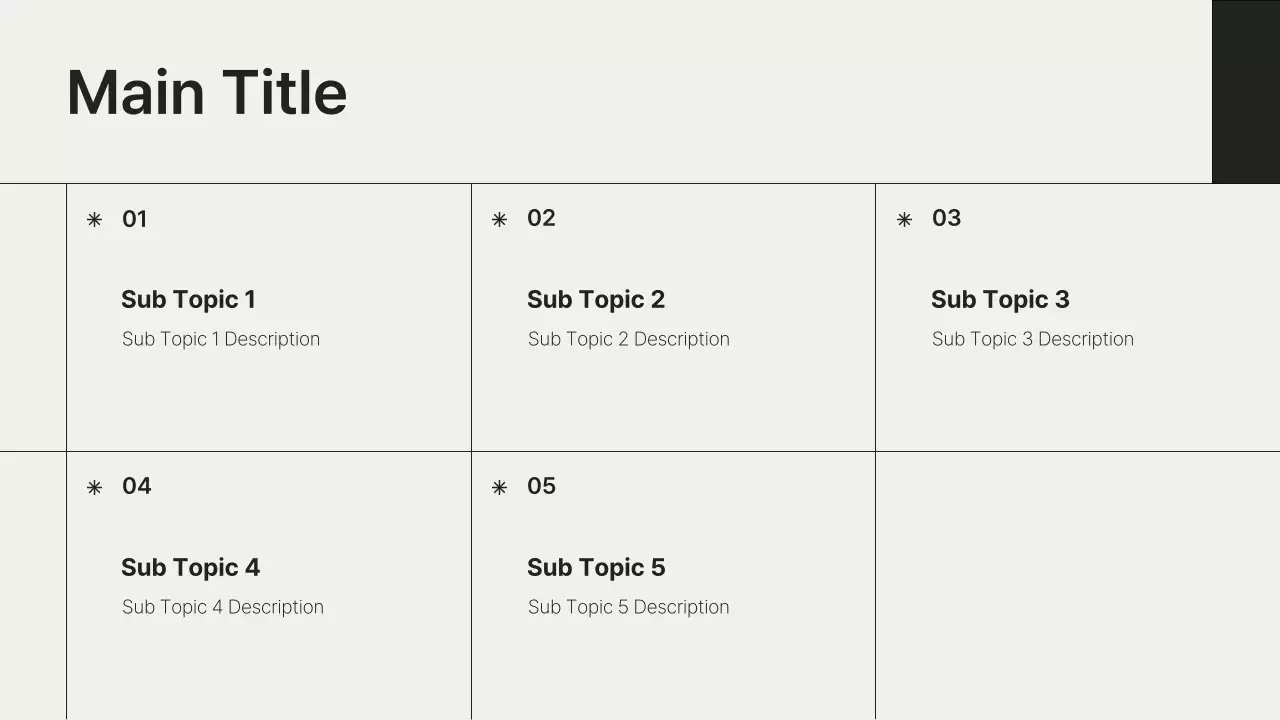Click the asterisk bullet next to 05
Viewport: 1280px width, 720px height.
[x=499, y=488]
